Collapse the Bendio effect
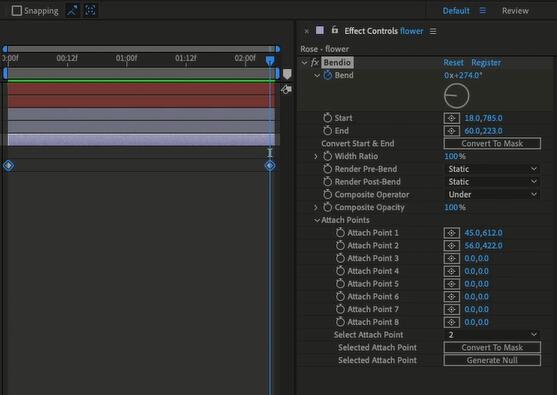 (x=304, y=63)
